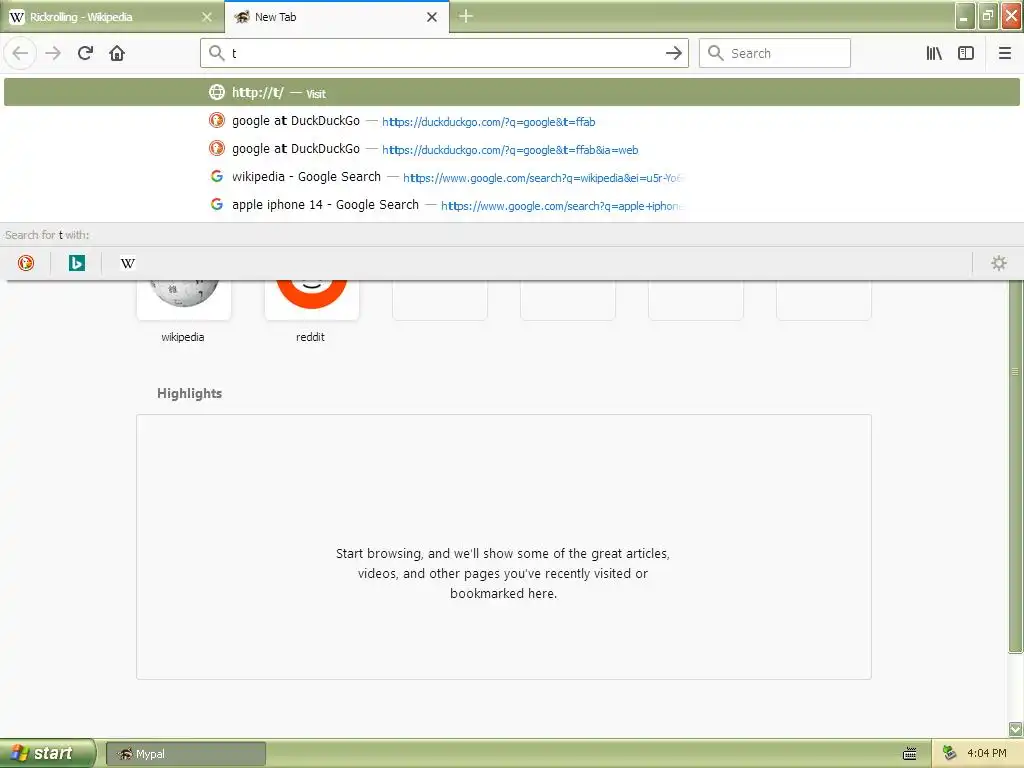Image resolution: width=1024 pixels, height=768 pixels.
Task: Click the magnifier icon in Search box
Action: pos(716,53)
